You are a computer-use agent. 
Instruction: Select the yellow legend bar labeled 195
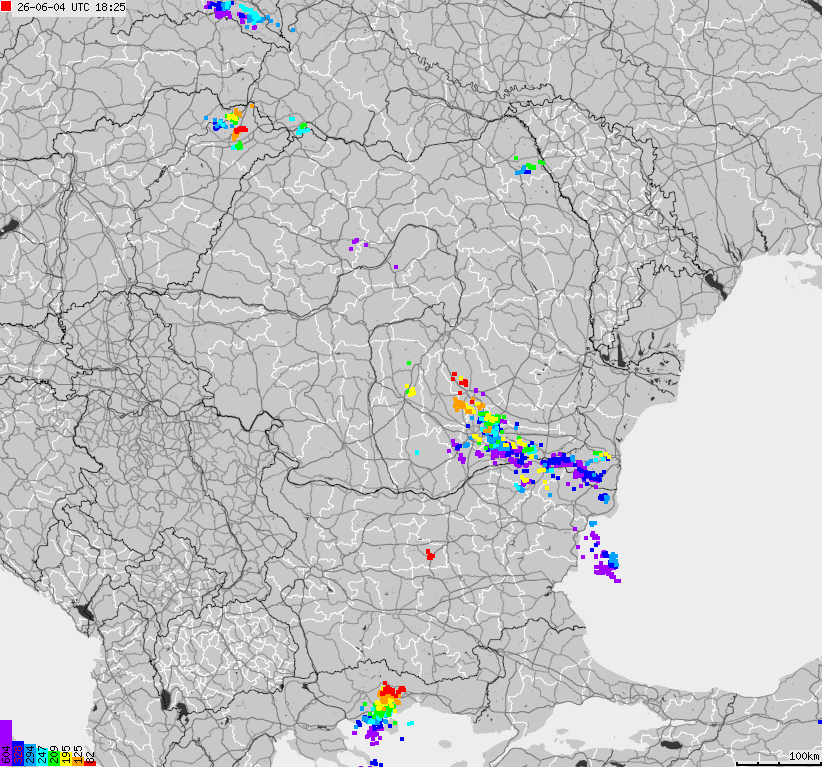click(x=66, y=759)
